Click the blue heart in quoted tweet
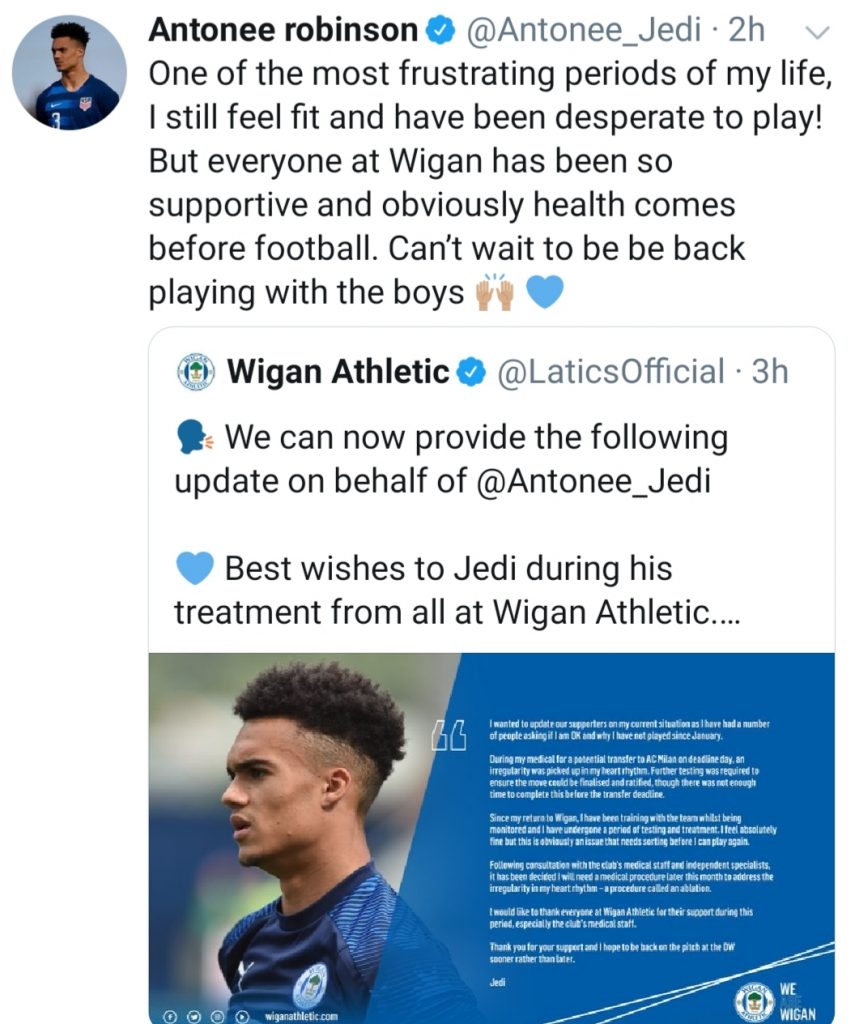The width and height of the screenshot is (851, 1024). pyautogui.click(x=194, y=569)
